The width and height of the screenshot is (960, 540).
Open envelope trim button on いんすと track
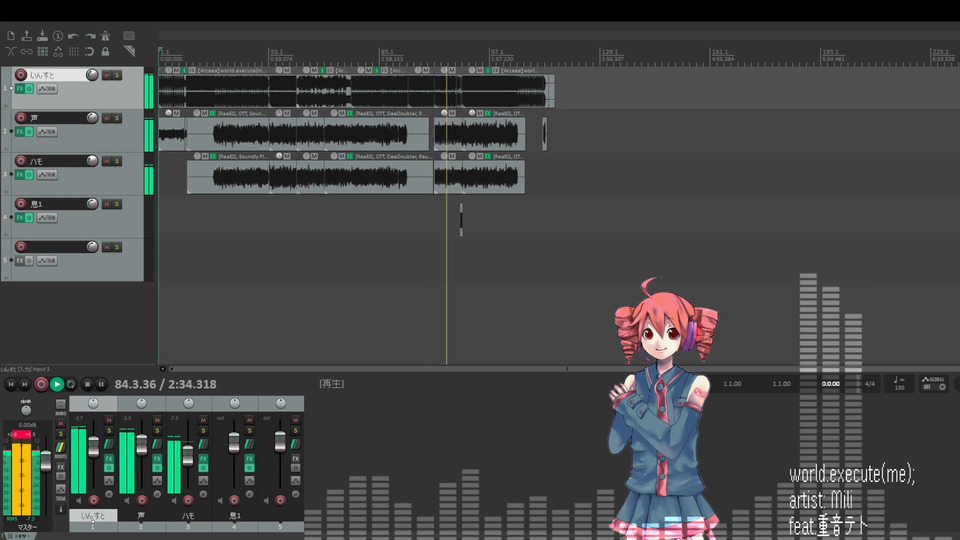(47, 89)
